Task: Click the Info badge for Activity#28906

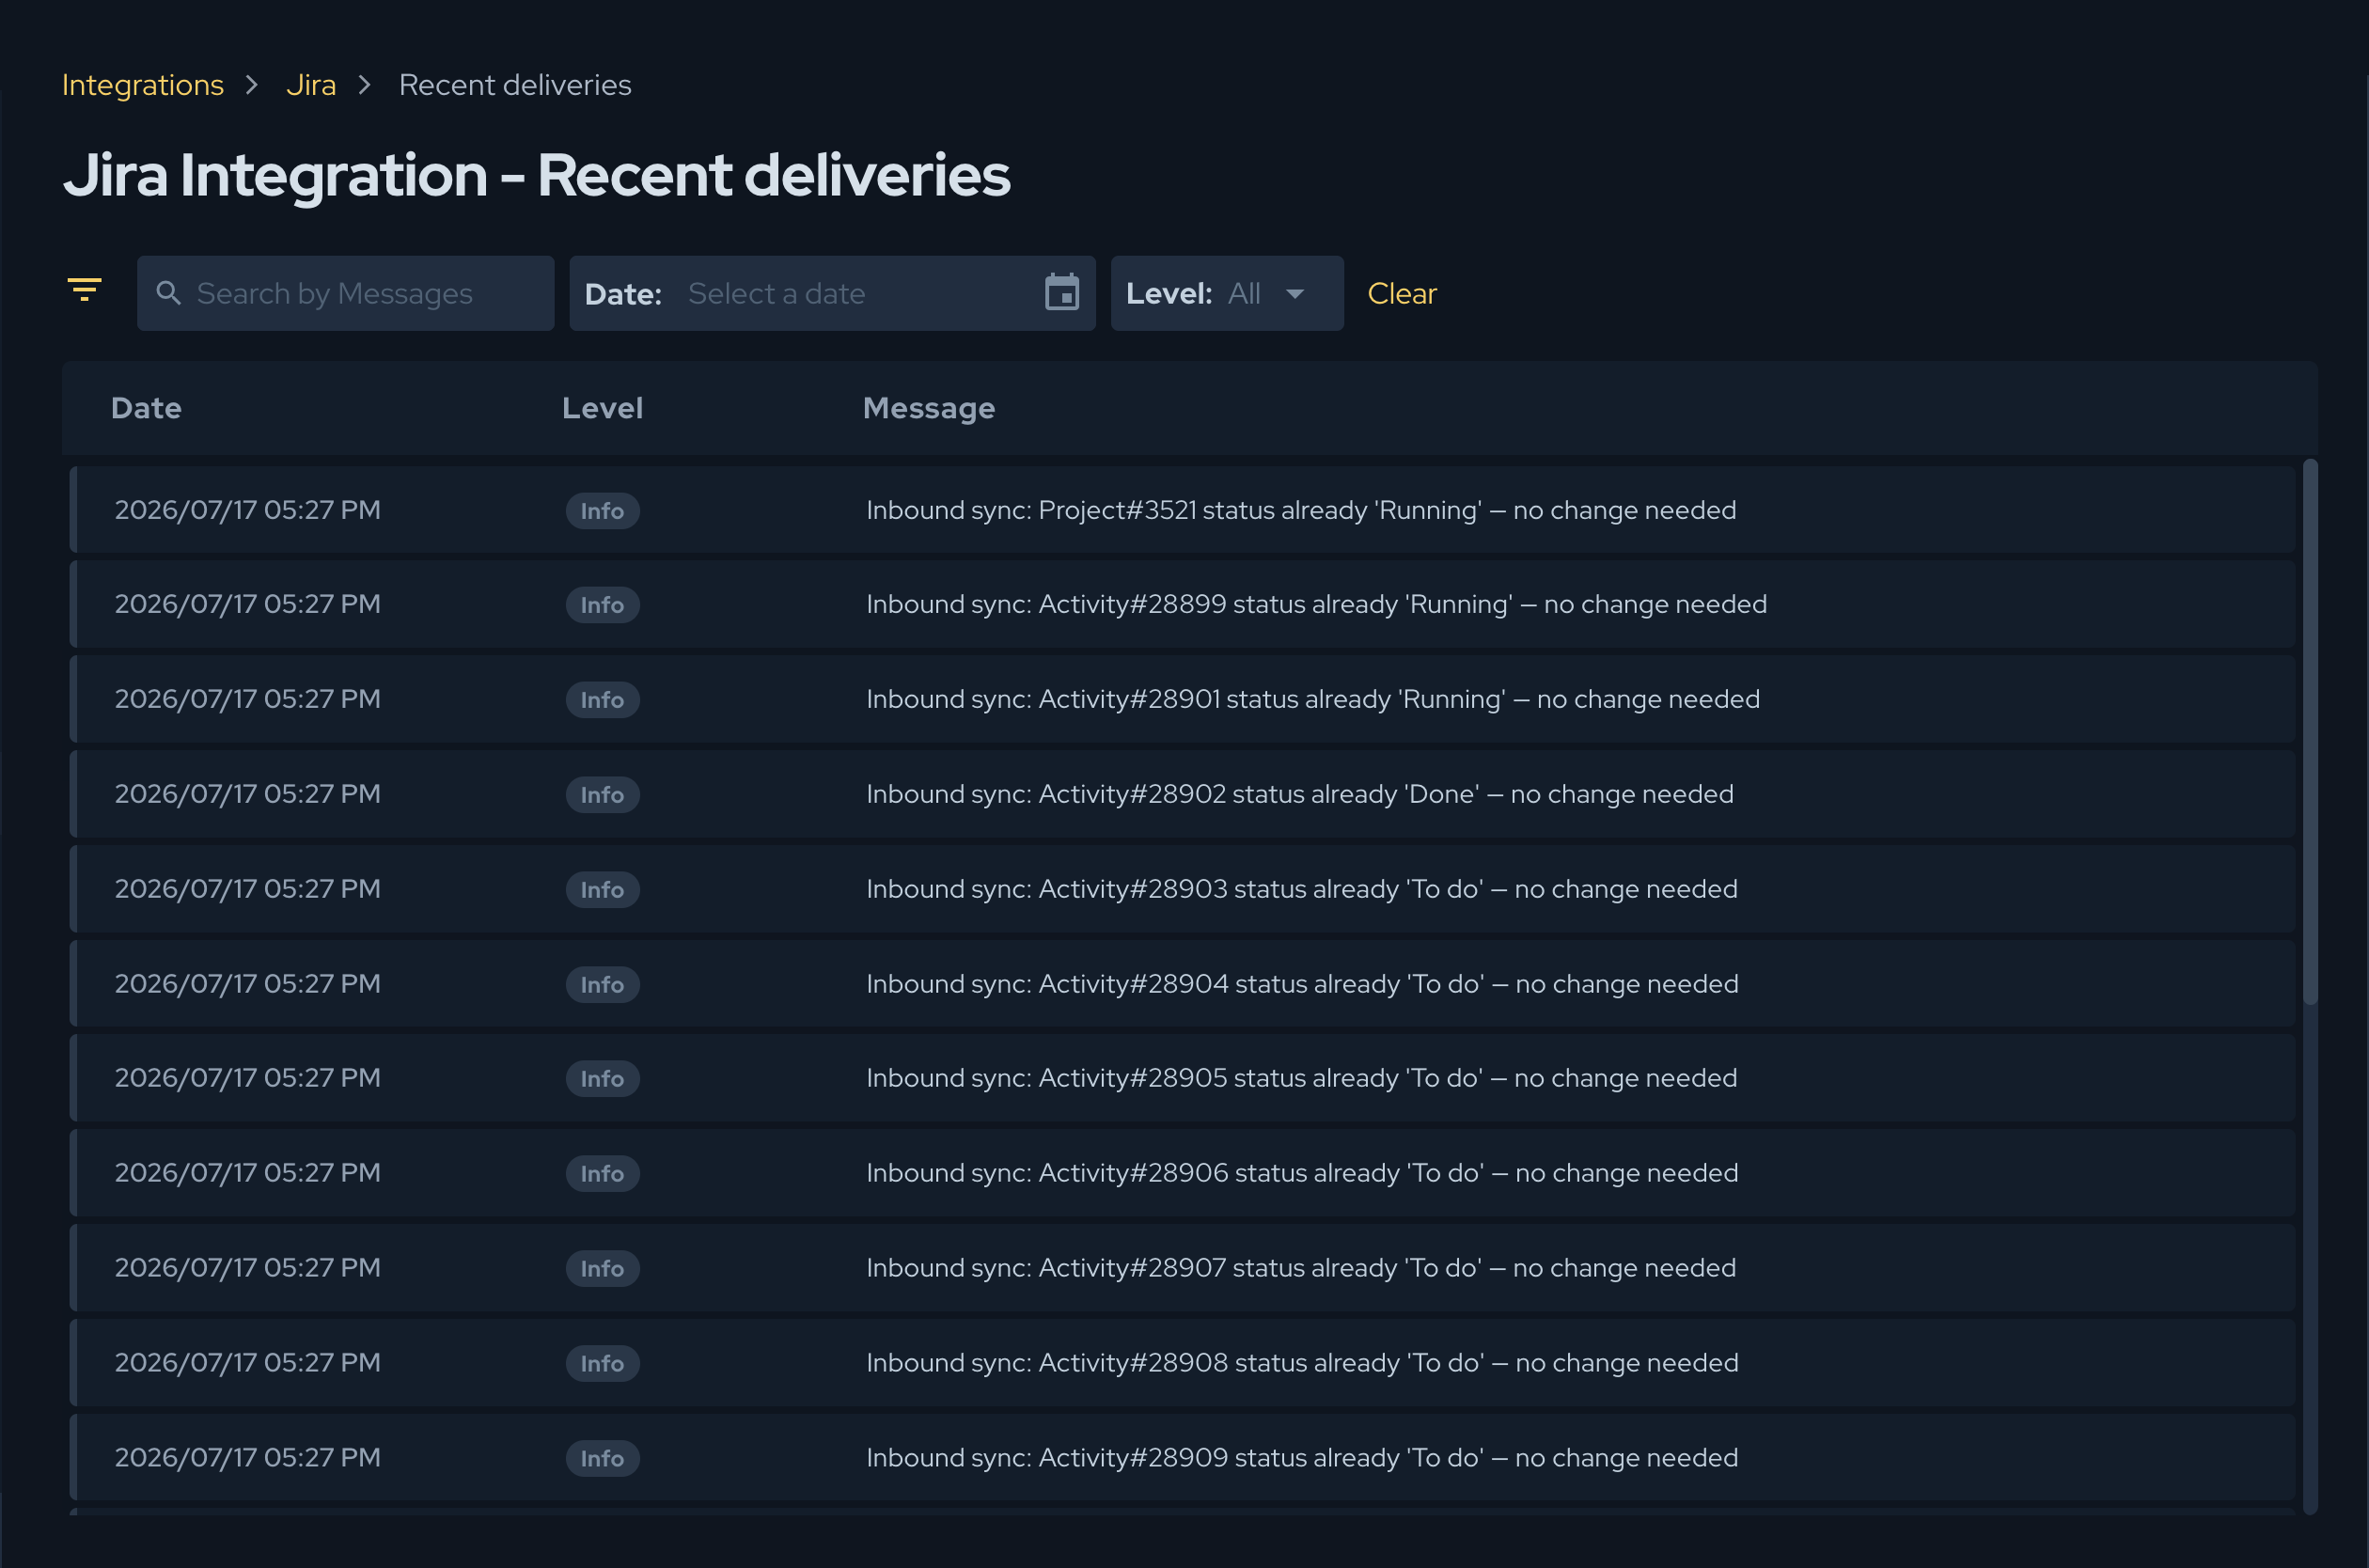Action: [x=602, y=1174]
